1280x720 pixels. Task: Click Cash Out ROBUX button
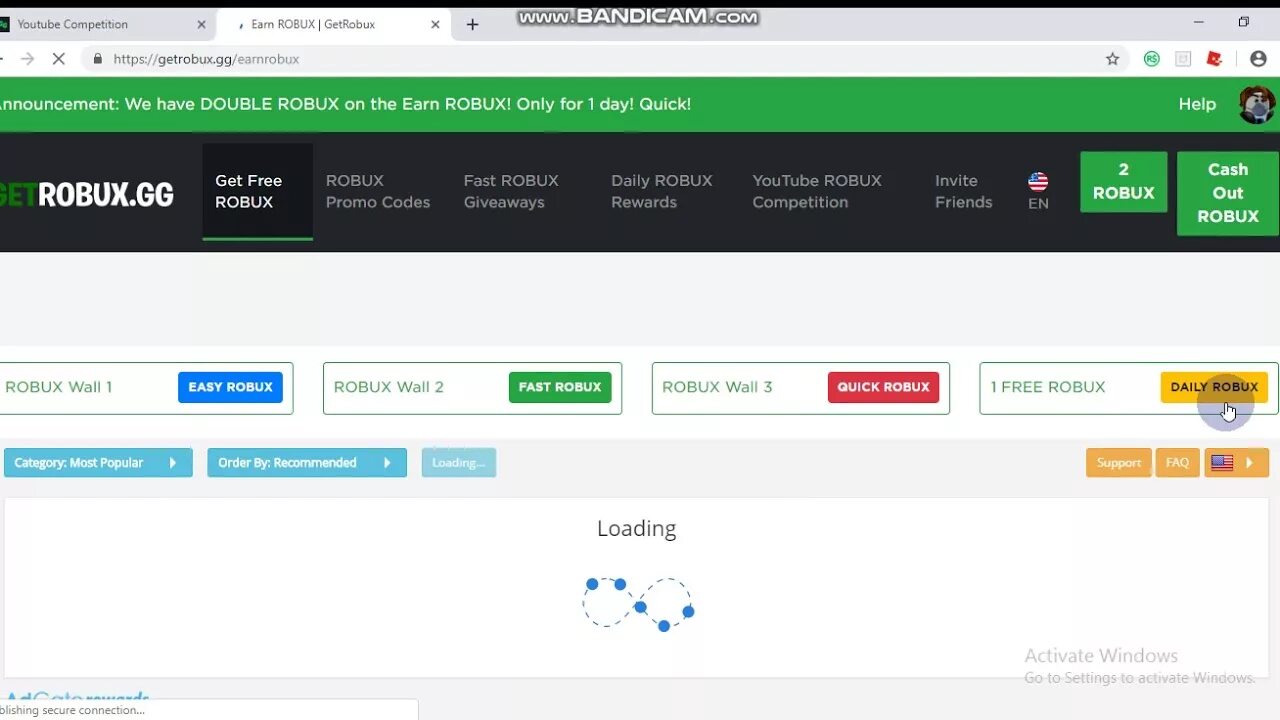[1227, 193]
